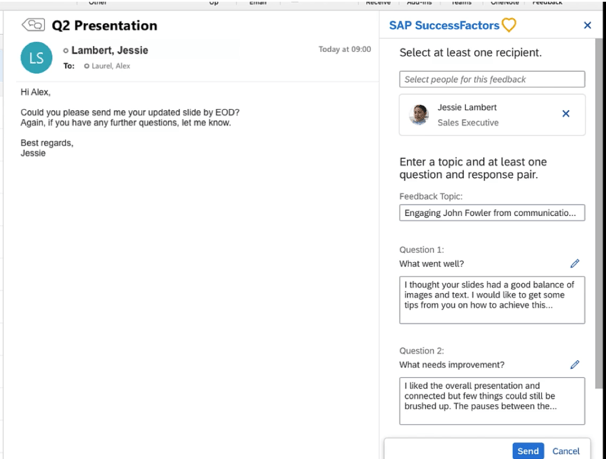The height and width of the screenshot is (459, 606).
Task: Click Jessie Lambert's profile photo
Action: (419, 115)
